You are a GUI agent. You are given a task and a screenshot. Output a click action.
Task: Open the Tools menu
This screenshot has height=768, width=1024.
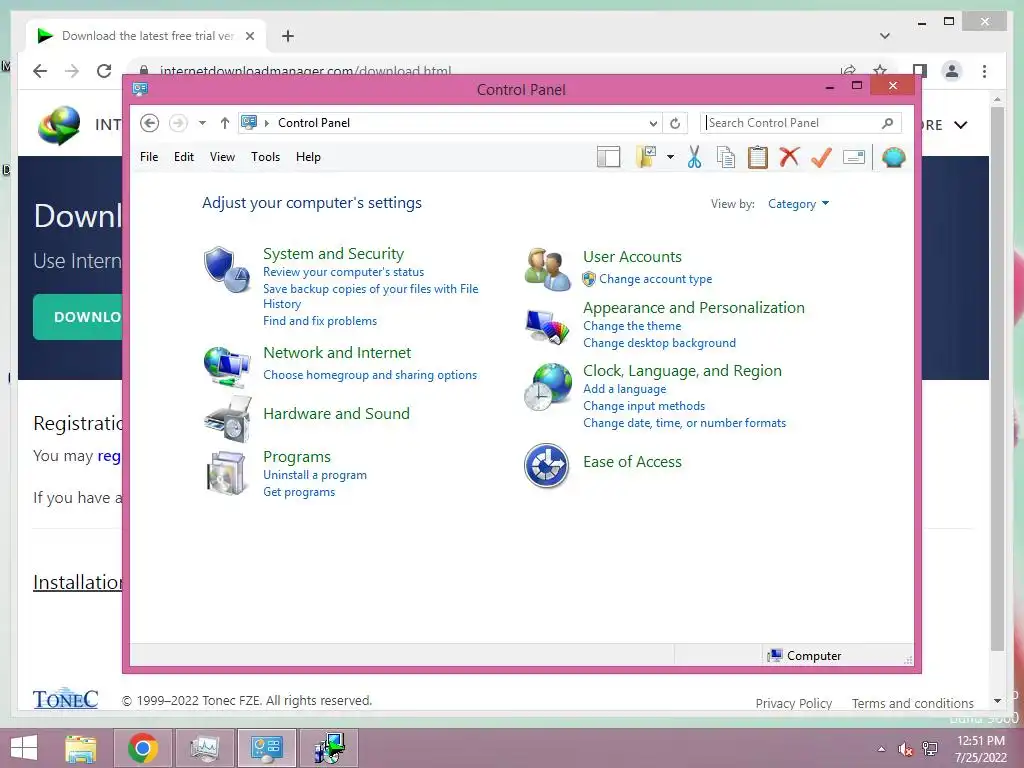[265, 157]
